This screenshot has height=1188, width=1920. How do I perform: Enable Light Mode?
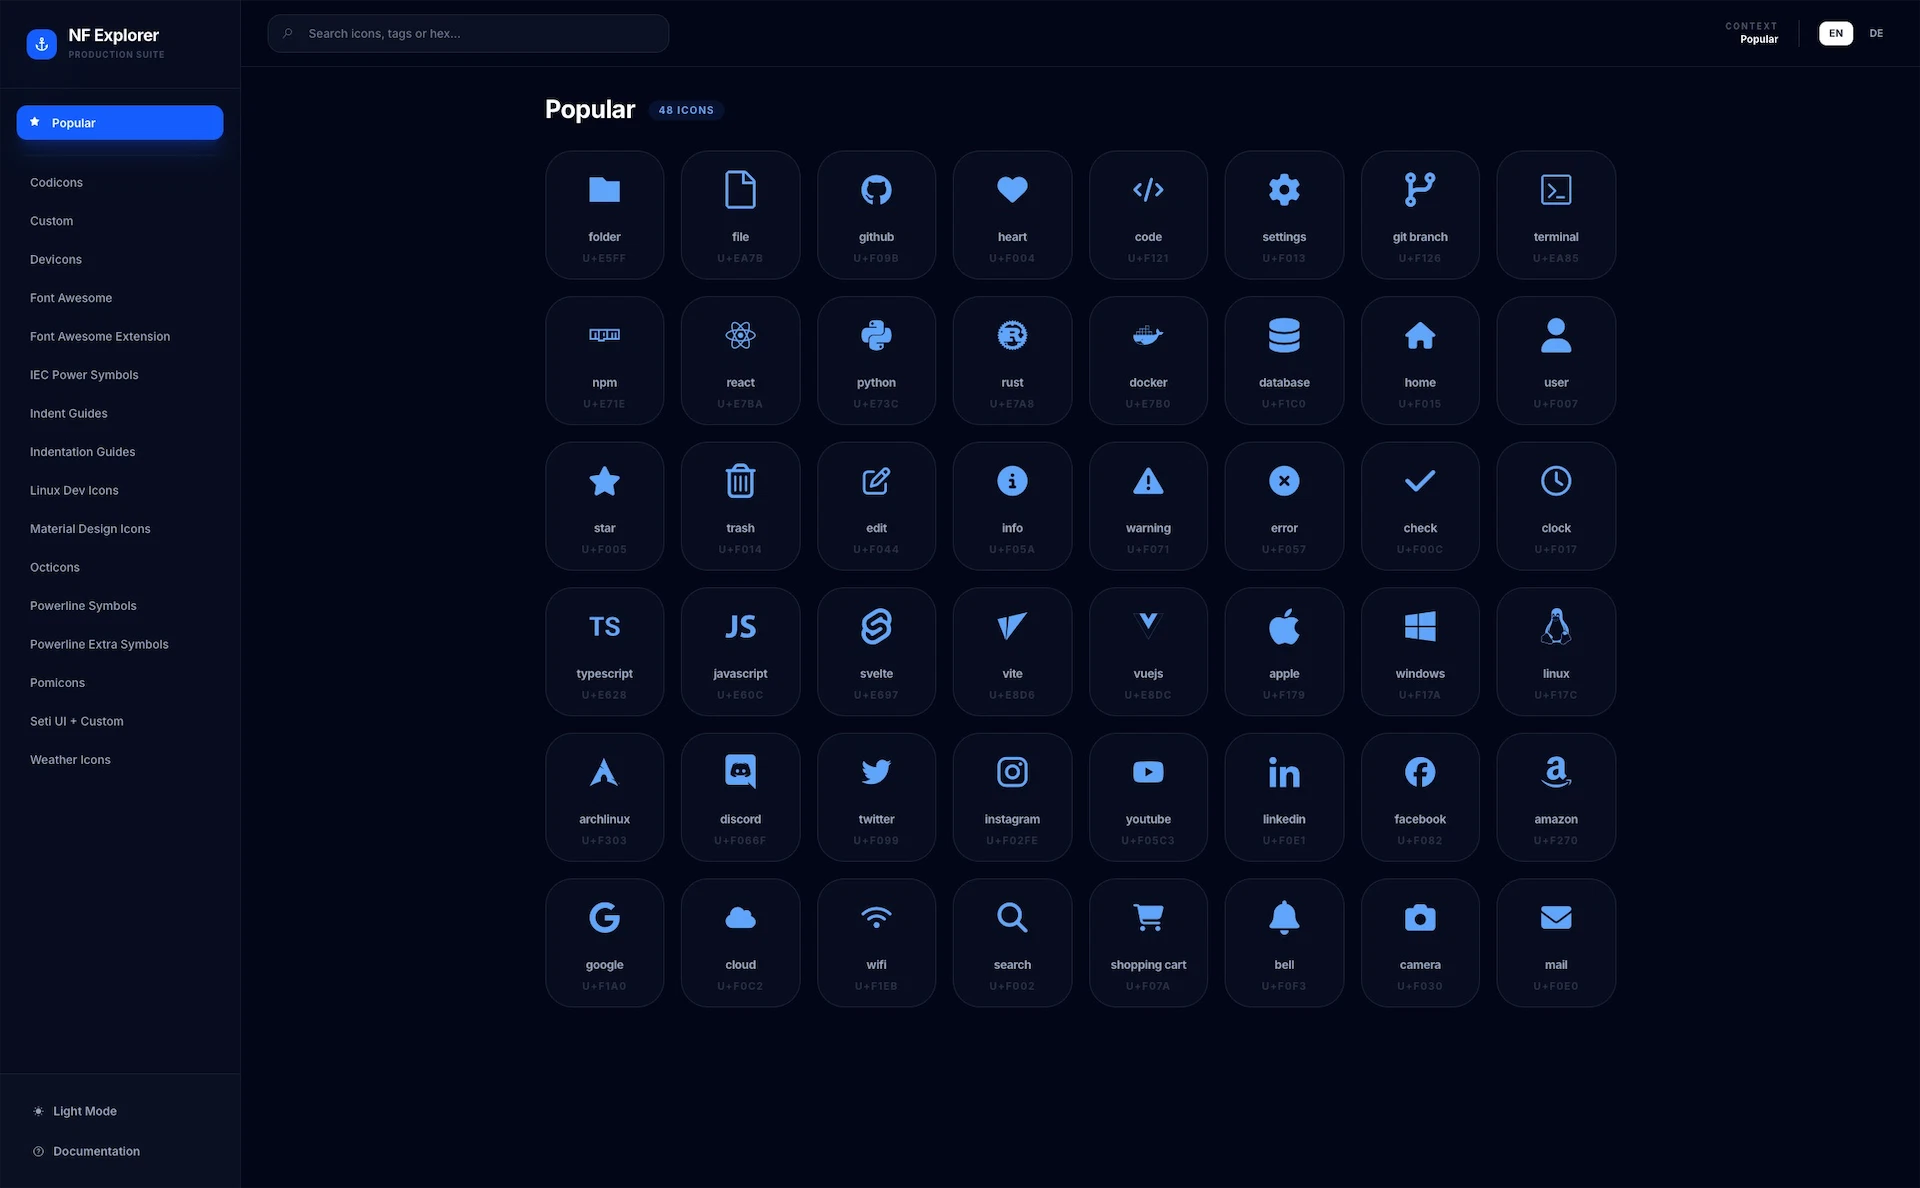coord(85,1110)
